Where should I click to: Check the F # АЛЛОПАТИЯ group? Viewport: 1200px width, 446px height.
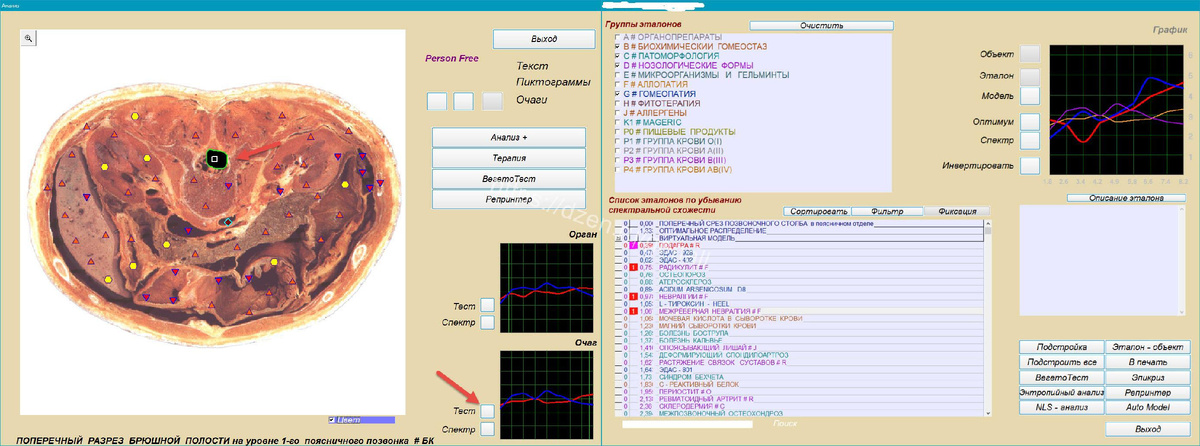click(x=617, y=84)
